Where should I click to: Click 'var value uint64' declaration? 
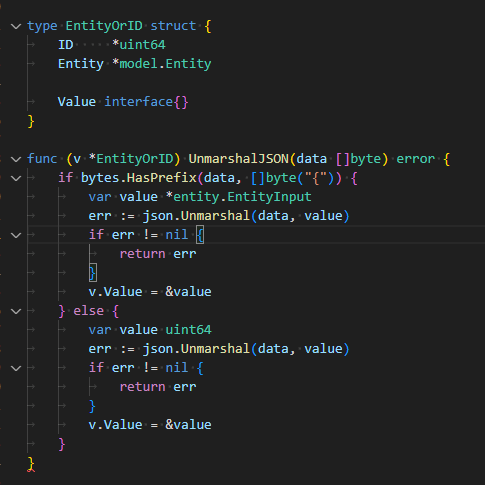point(150,330)
